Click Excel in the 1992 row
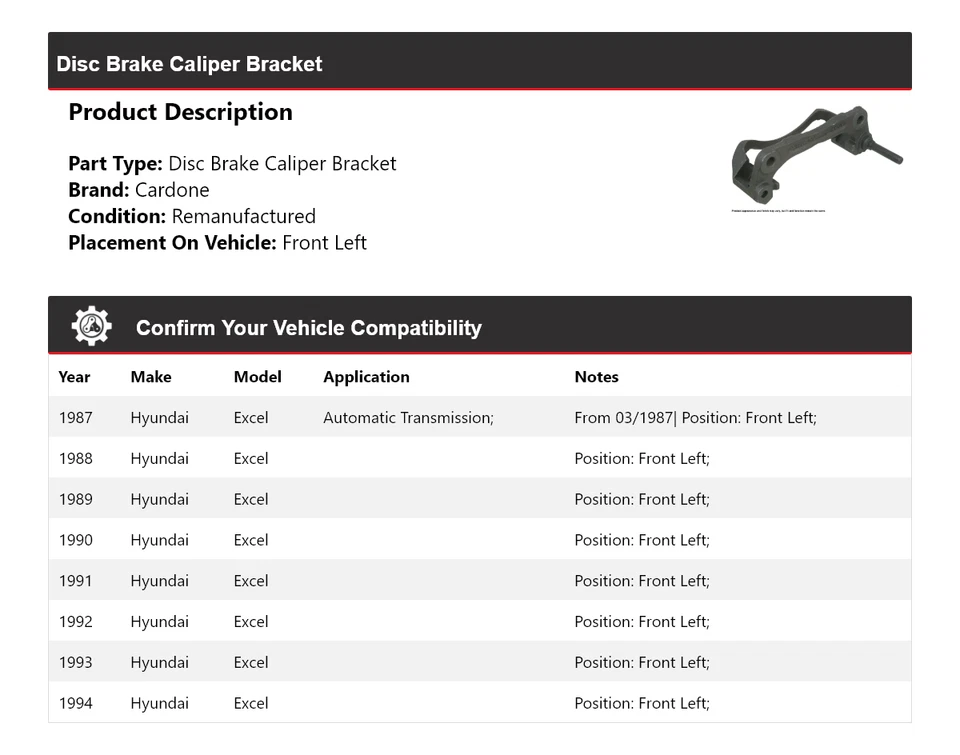 click(x=251, y=622)
